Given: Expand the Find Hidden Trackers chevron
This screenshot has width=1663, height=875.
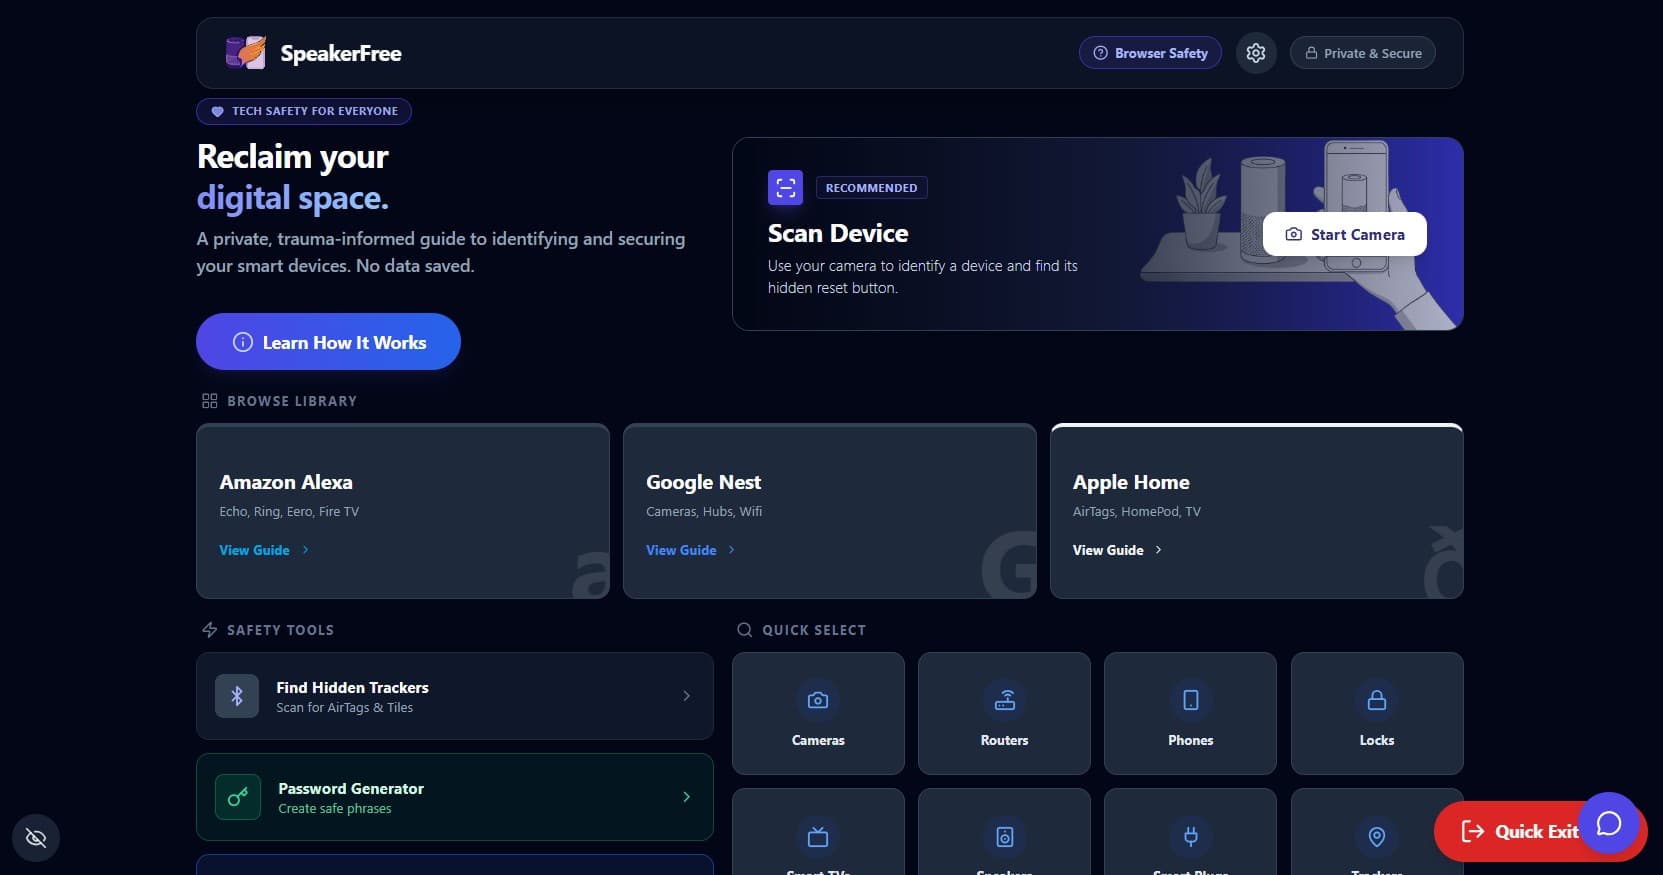Looking at the screenshot, I should (686, 696).
